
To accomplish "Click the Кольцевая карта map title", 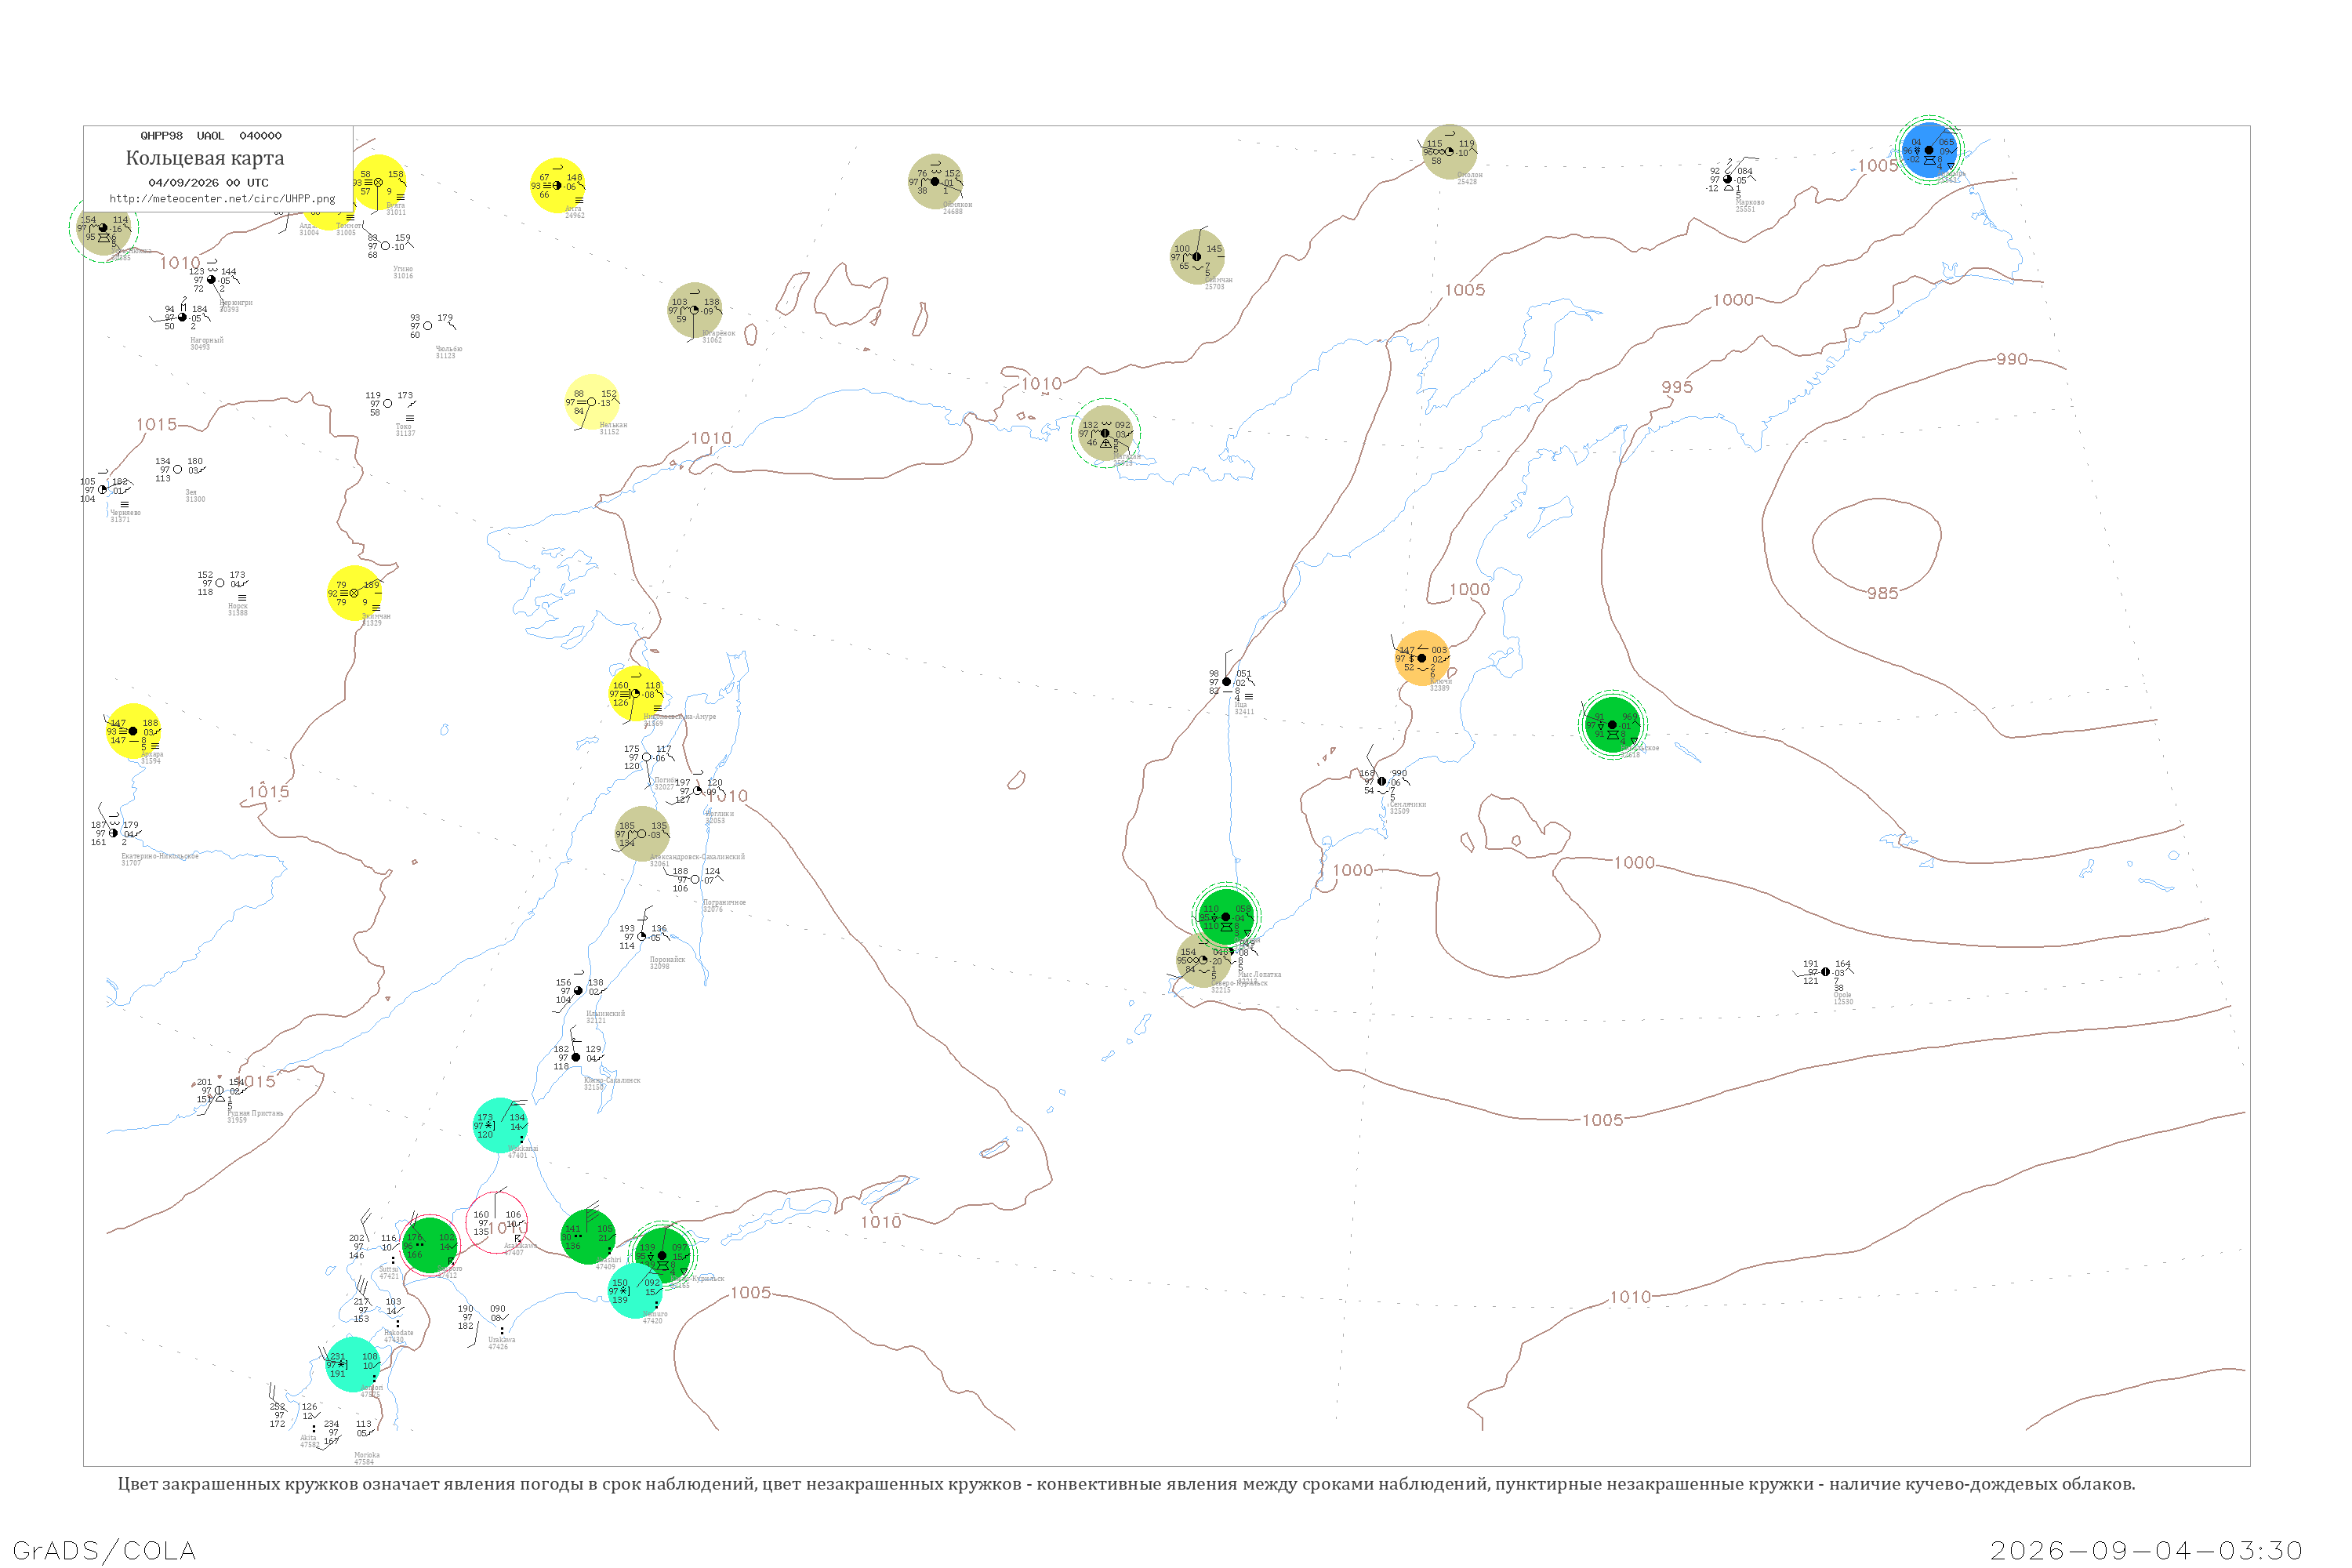I will (205, 158).
